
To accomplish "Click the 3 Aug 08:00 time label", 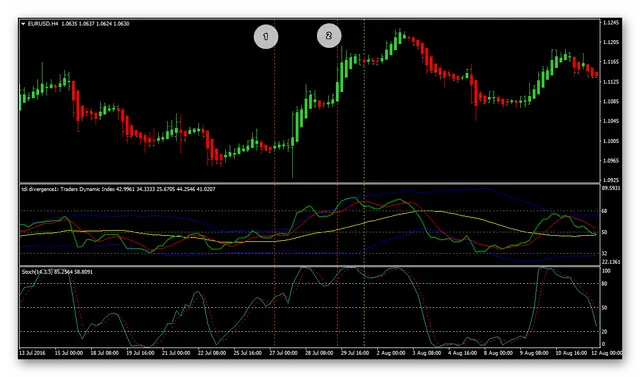I will click(427, 353).
